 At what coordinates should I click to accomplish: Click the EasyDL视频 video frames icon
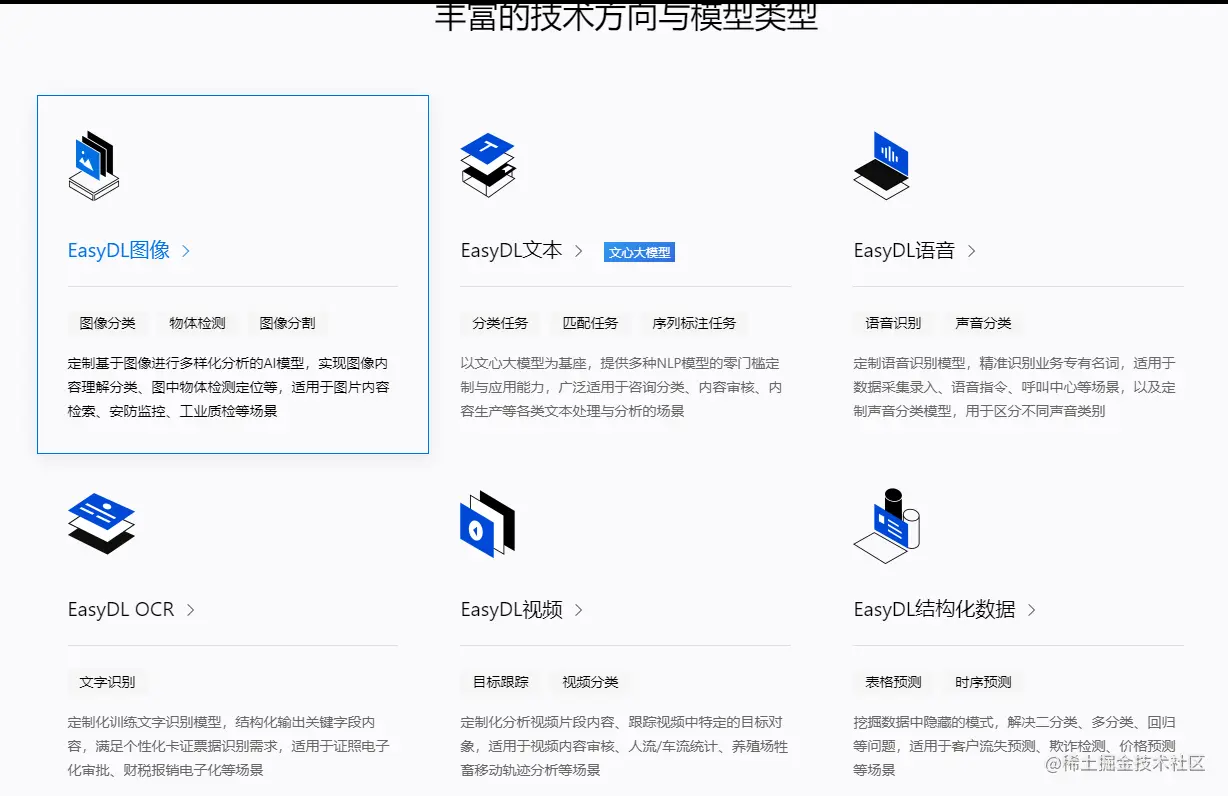click(487, 524)
